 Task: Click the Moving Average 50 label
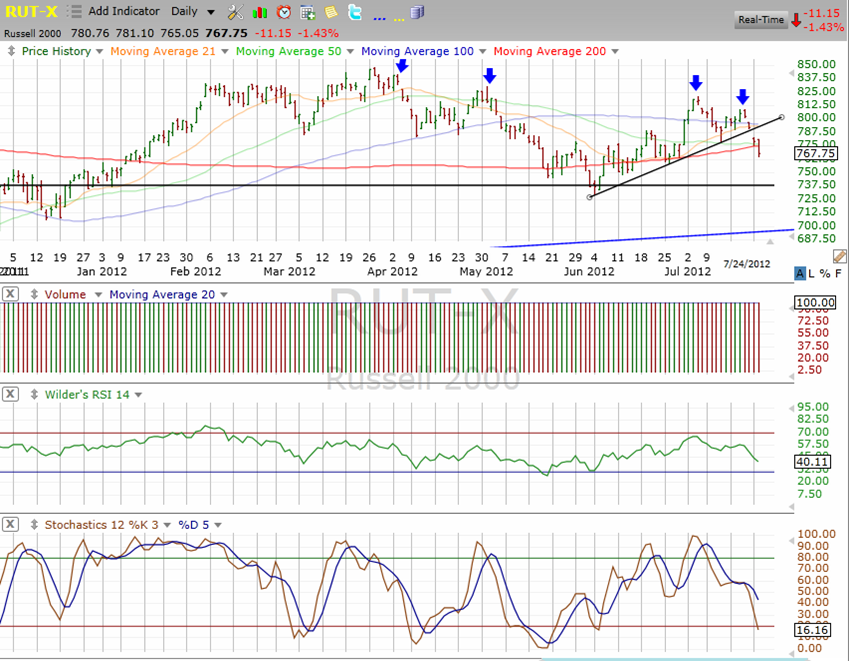289,51
